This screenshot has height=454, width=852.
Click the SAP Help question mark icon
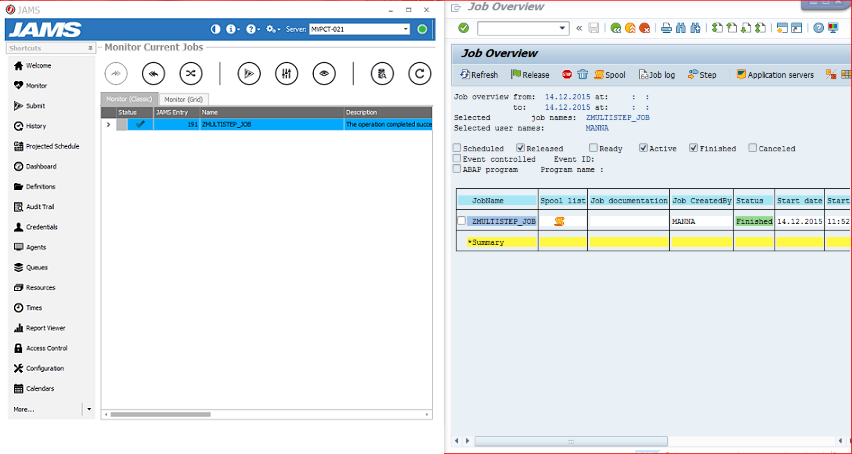point(818,28)
